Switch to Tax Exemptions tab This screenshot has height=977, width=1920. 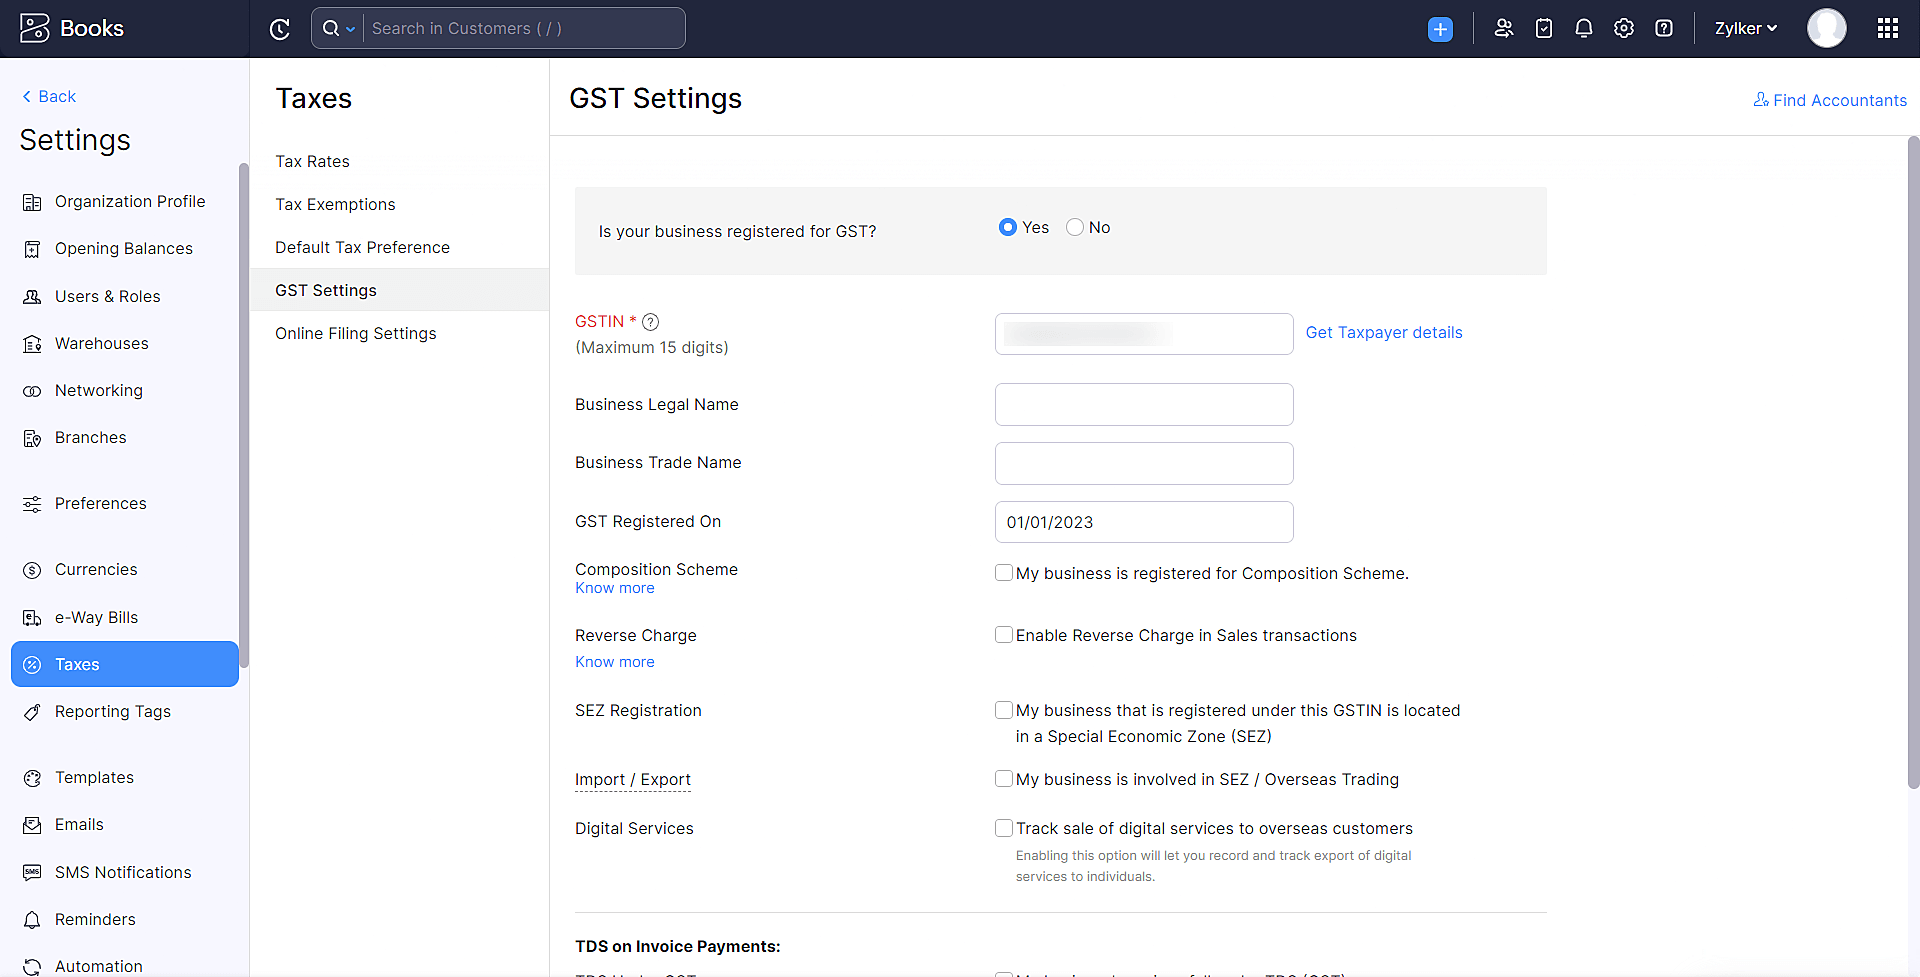coord(335,204)
